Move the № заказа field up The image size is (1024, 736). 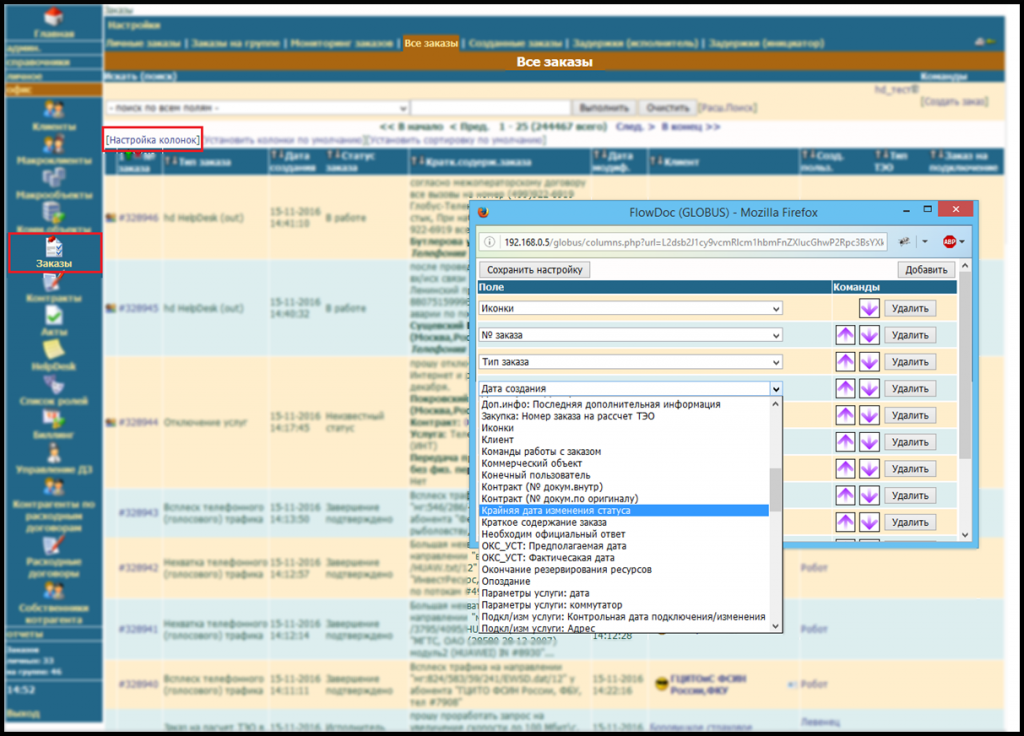coord(845,335)
